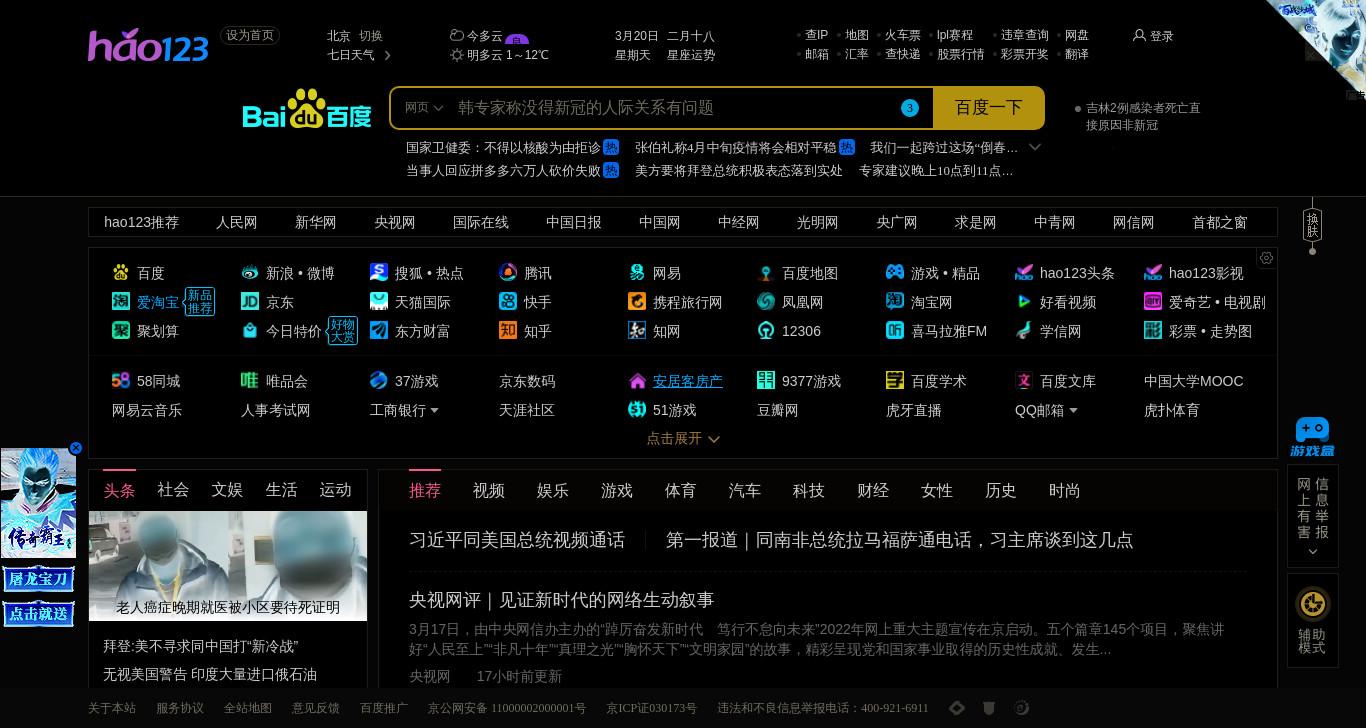Open the 百度学术 icon
Image resolution: width=1366 pixels, height=728 pixels.
point(895,380)
